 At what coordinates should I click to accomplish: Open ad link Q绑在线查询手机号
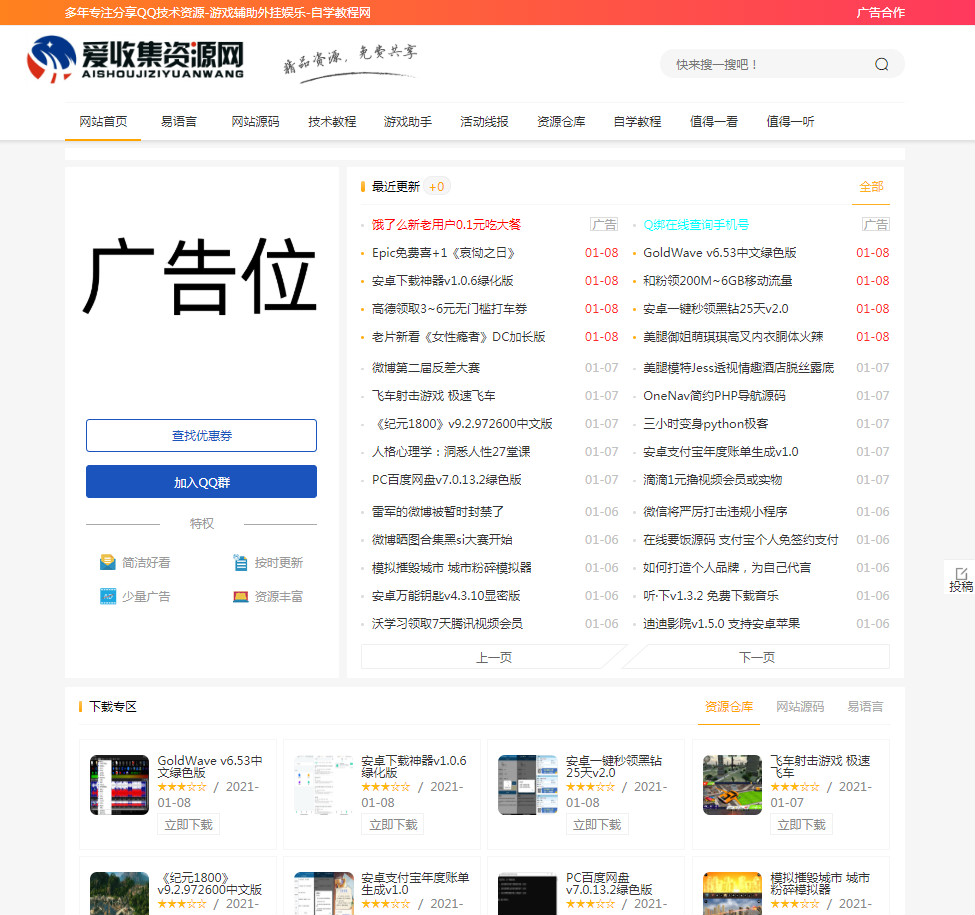[x=696, y=224]
